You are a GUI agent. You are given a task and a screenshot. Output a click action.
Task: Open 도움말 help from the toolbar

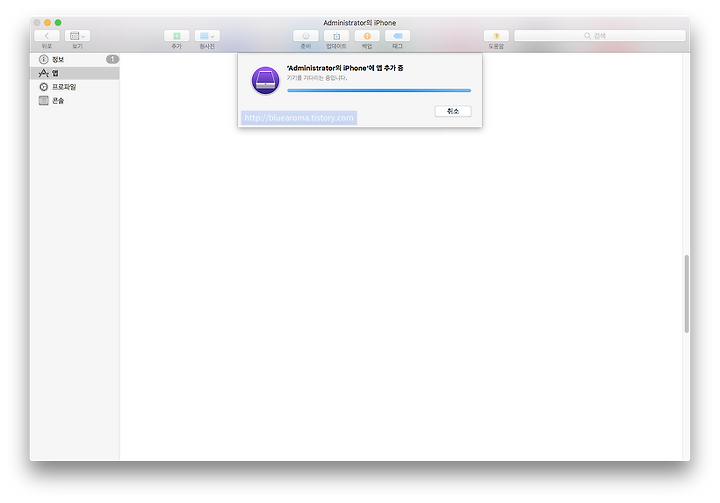496,36
